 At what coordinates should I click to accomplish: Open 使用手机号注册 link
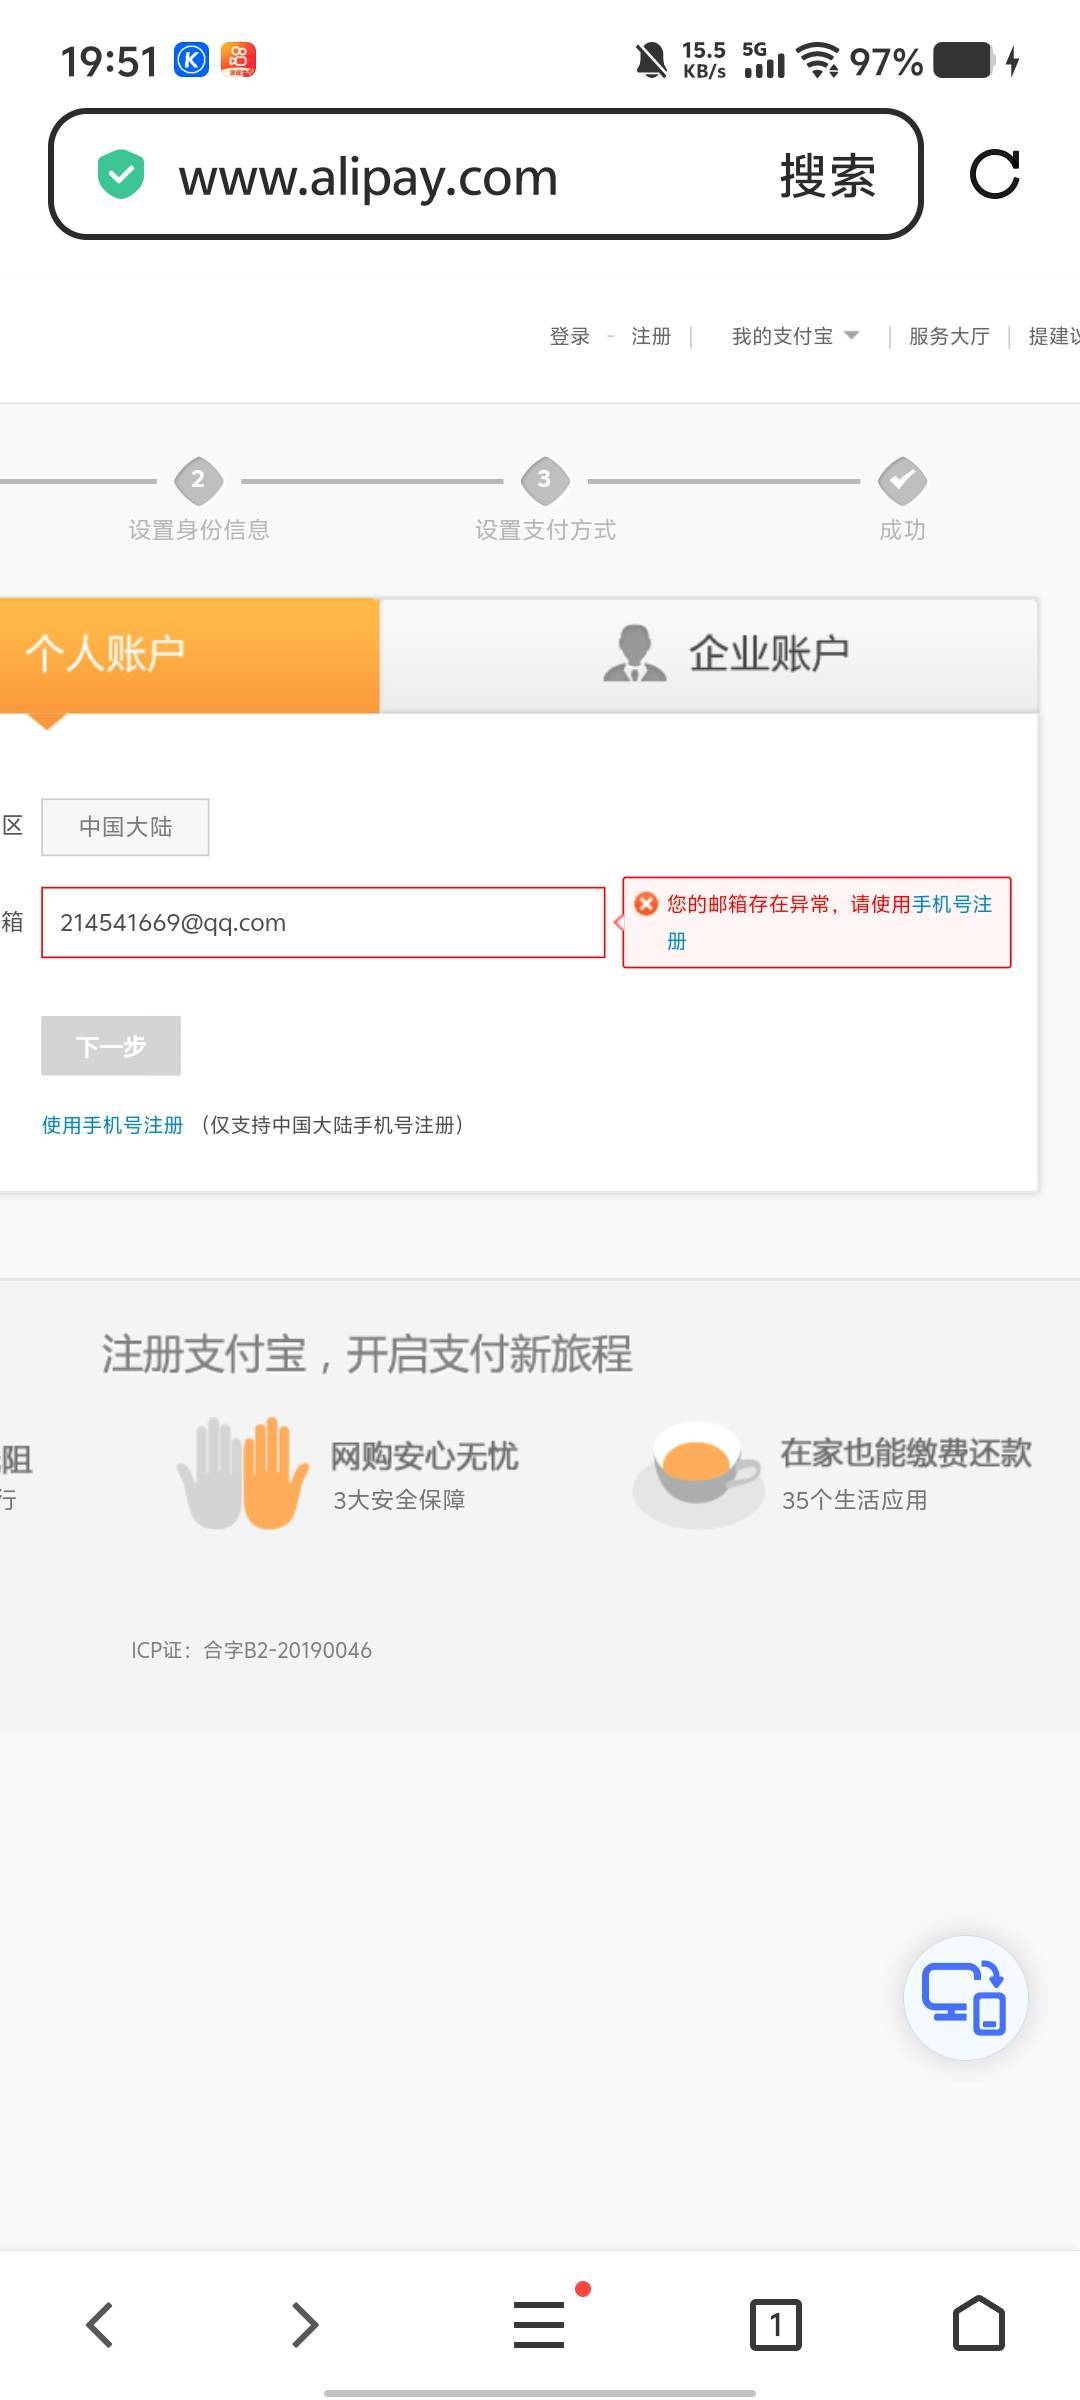[x=112, y=1125]
